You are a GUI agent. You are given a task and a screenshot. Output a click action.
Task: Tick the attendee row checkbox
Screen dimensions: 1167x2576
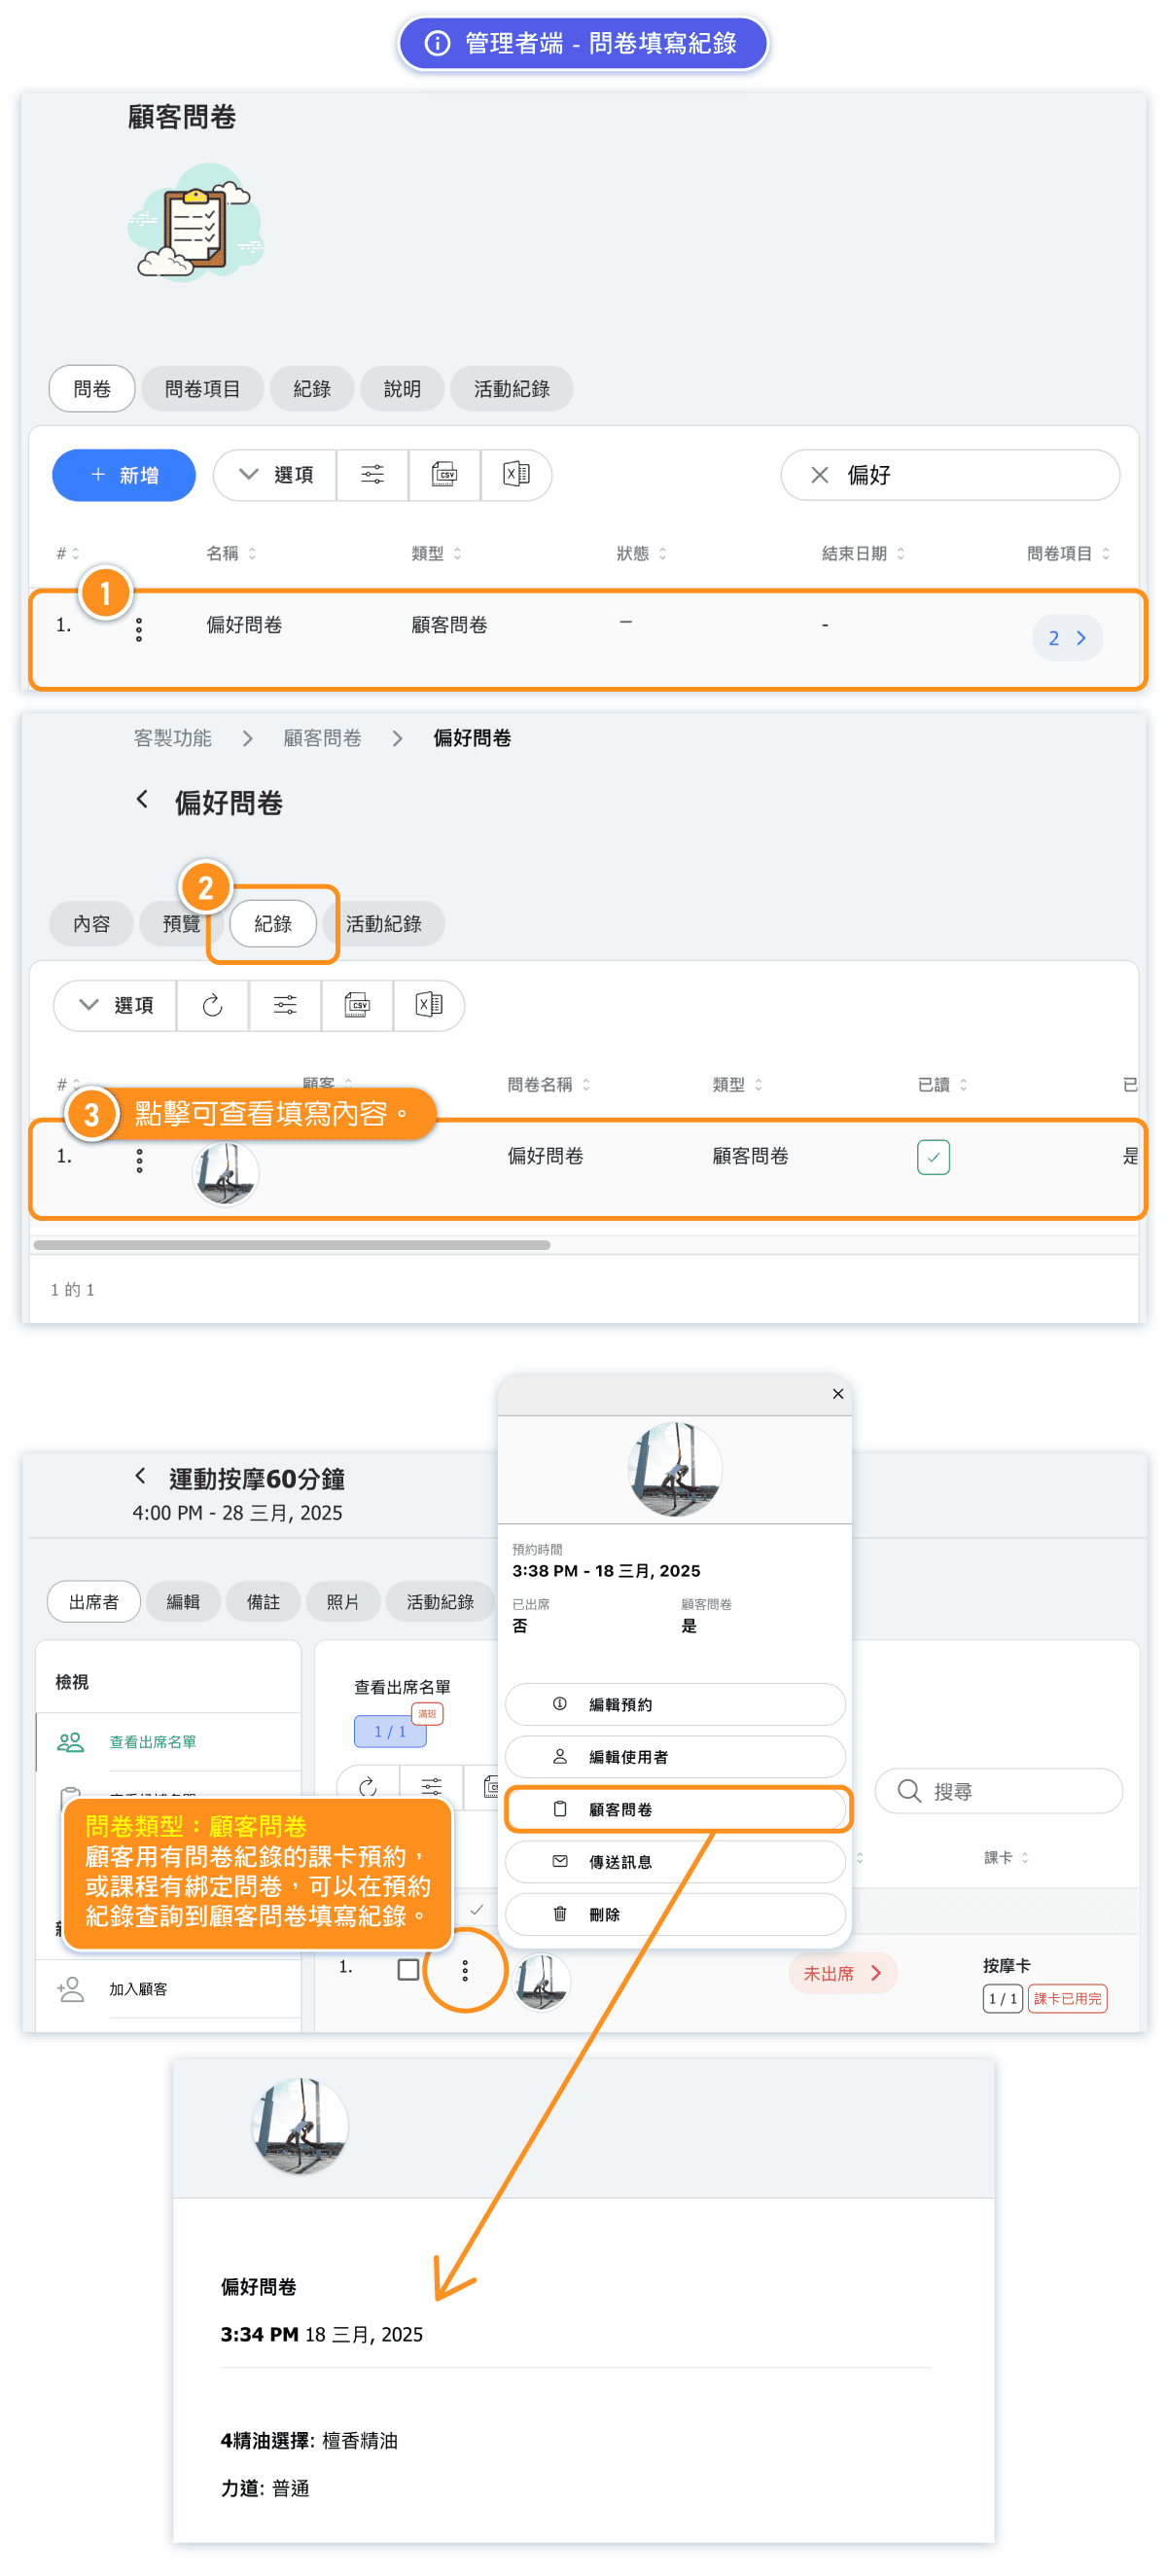(x=408, y=1970)
